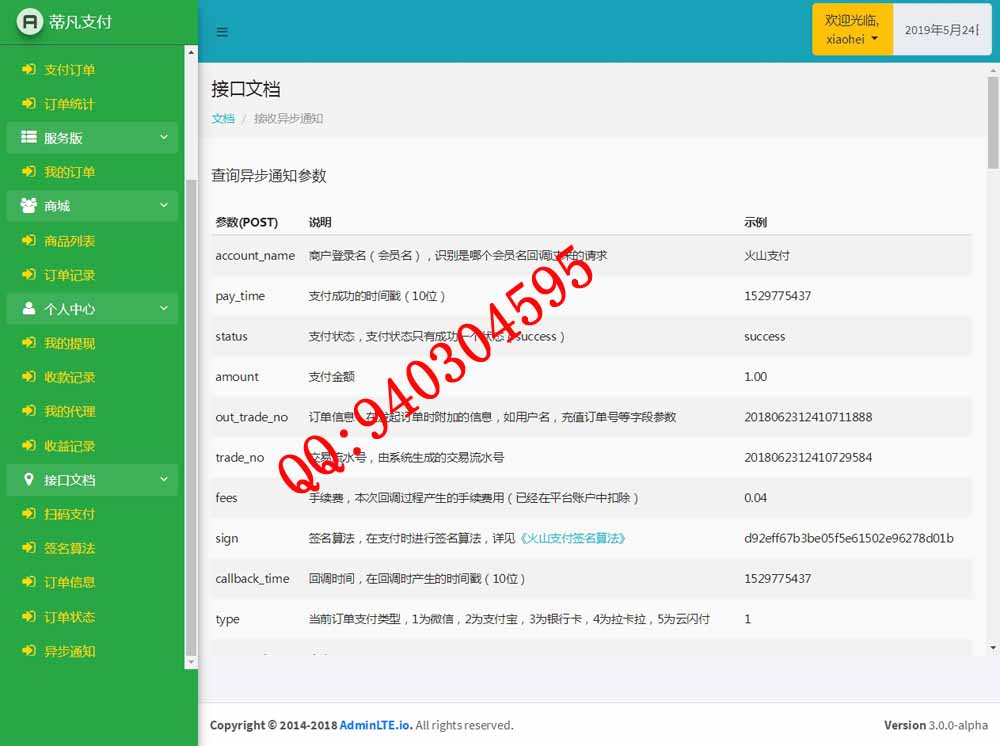Collapse the 服务版 menu chevron
The height and width of the screenshot is (746, 1000).
(164, 138)
